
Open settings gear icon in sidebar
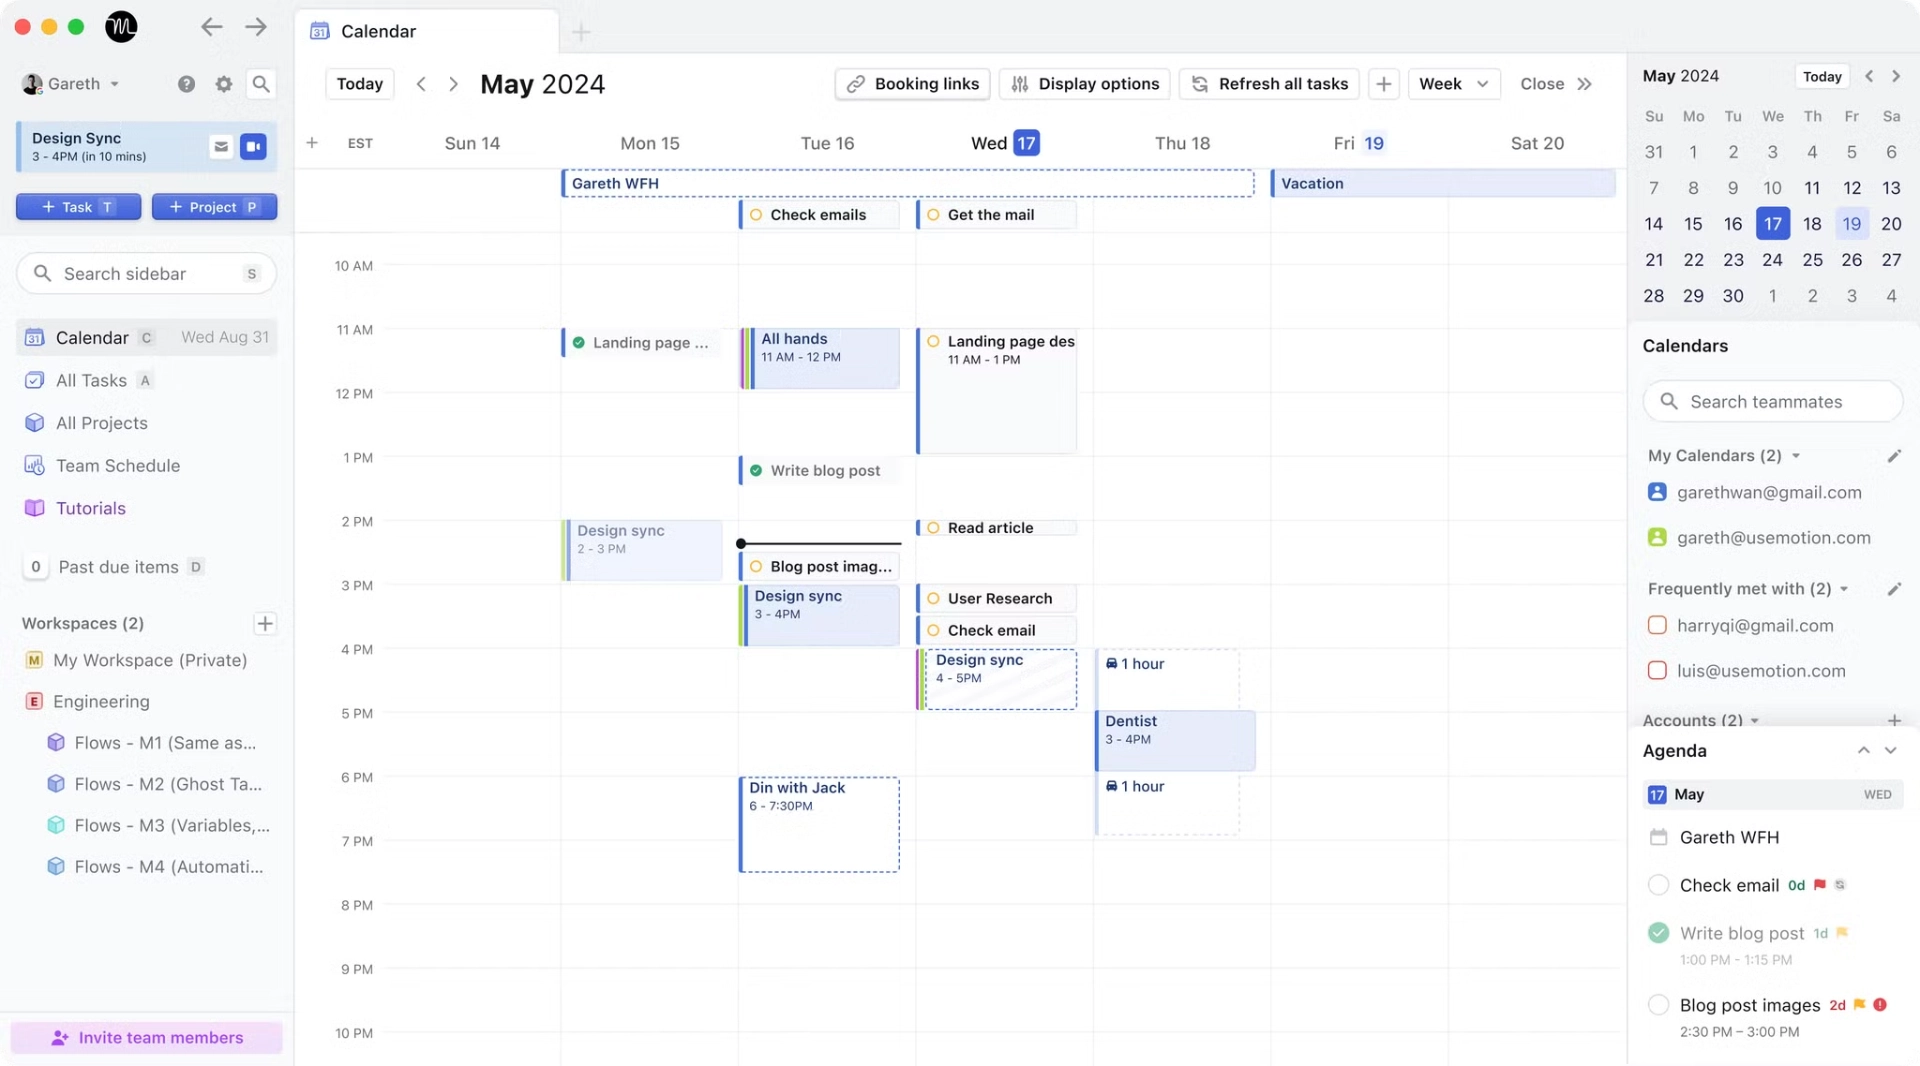tap(224, 84)
